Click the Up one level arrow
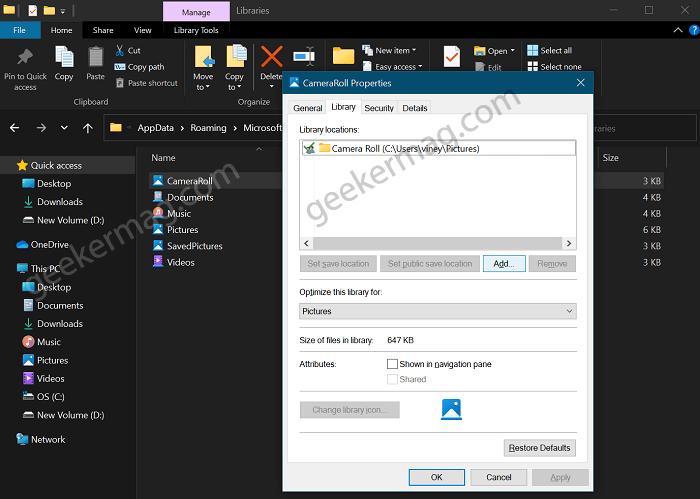 [x=88, y=128]
